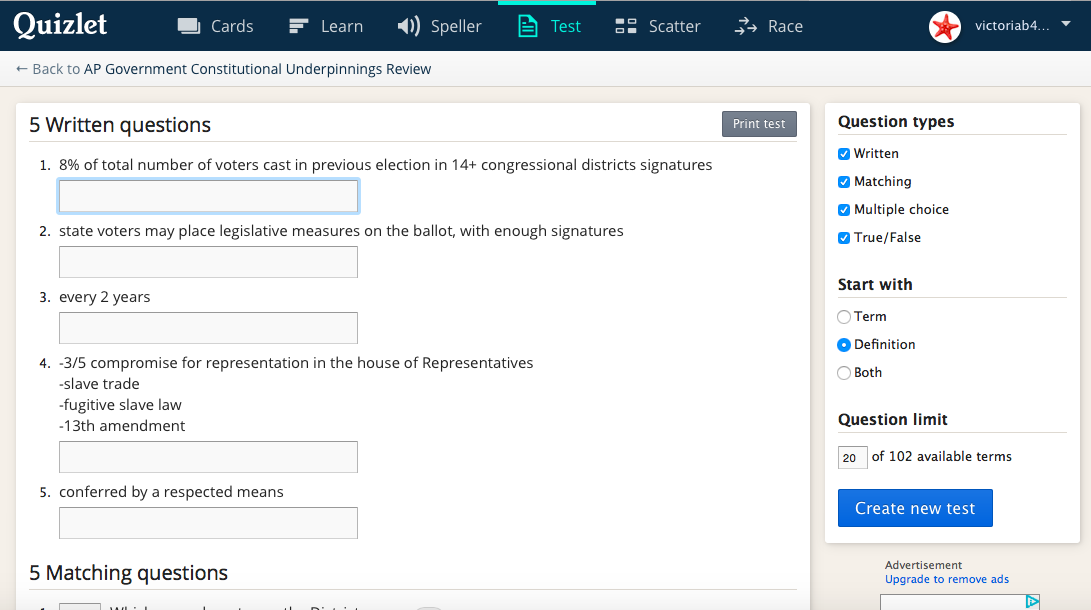Viewport: 1091px width, 610px height.
Task: Click Upgrade to remove ads link
Action: tap(946, 579)
